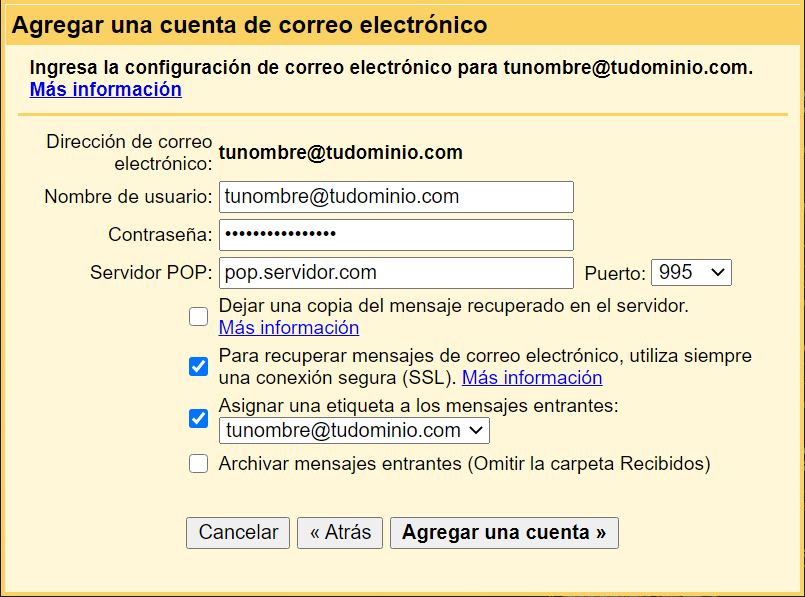The width and height of the screenshot is (805, 597).
Task: Click the Nombre de usuario input field
Action: tap(396, 197)
